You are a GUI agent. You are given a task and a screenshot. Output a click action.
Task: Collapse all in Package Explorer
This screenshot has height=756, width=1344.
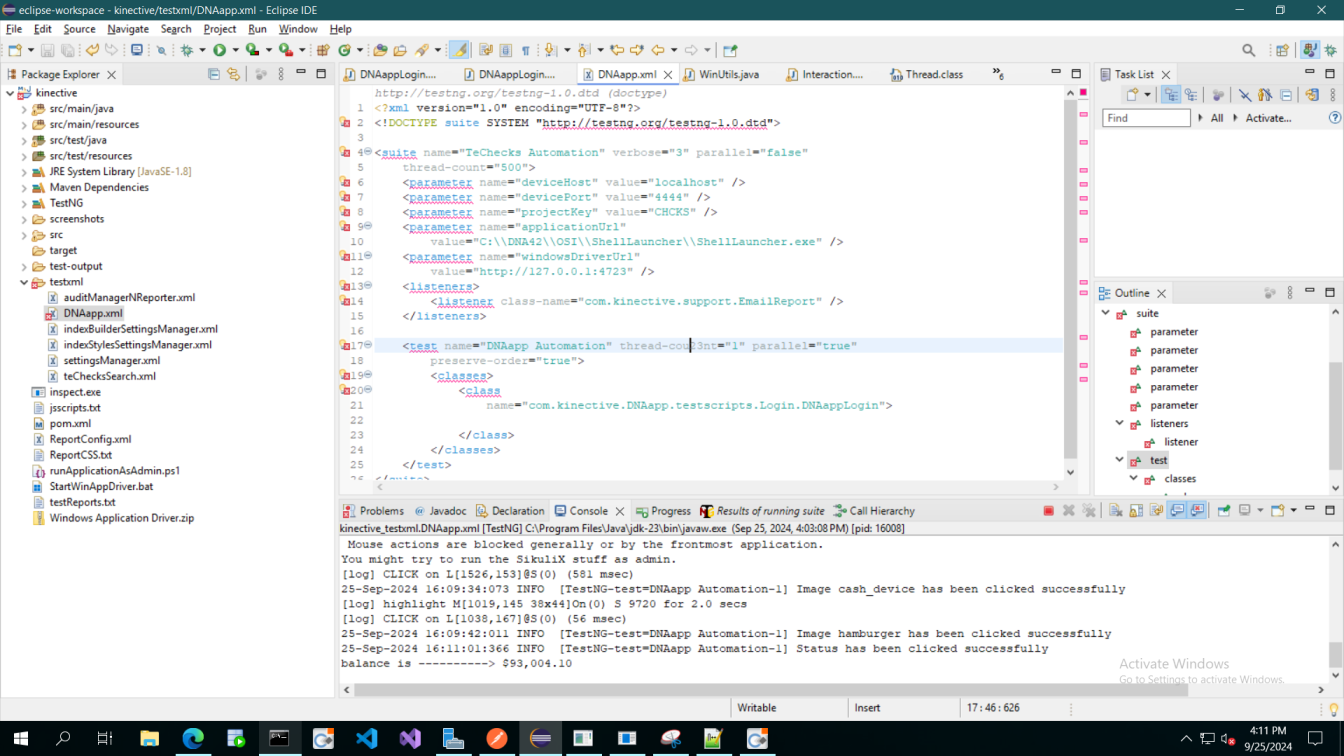click(213, 74)
